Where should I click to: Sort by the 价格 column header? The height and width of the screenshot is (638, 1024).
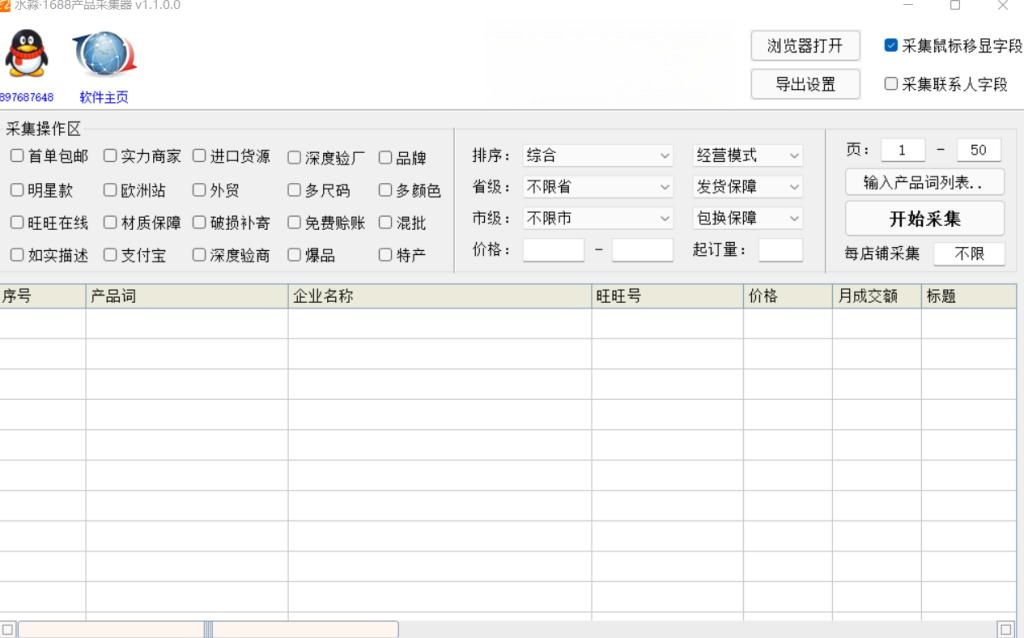(x=788, y=296)
